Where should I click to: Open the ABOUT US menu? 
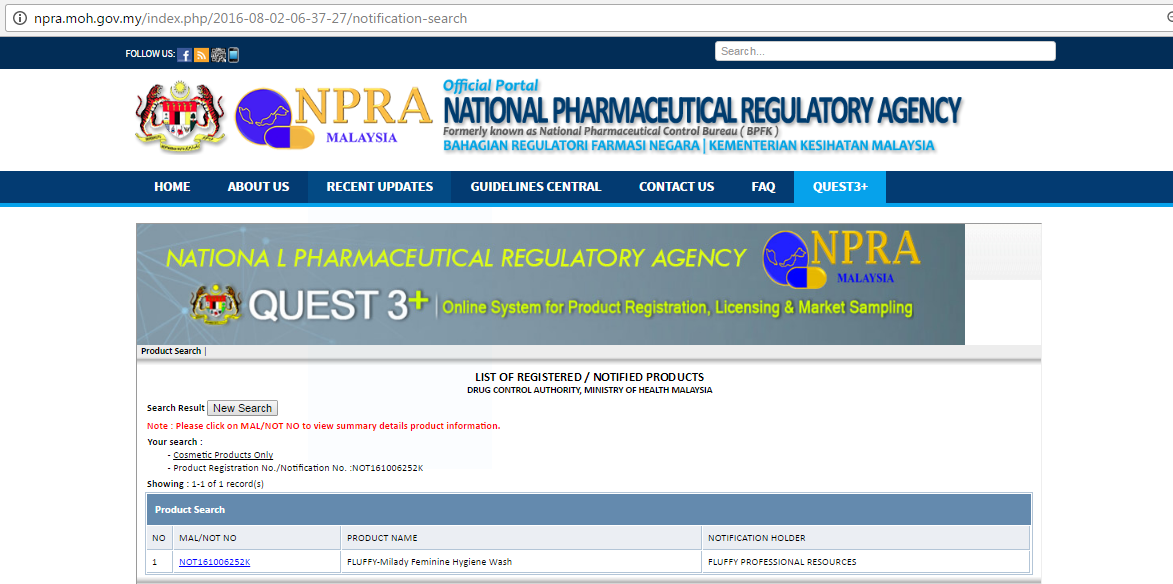click(258, 187)
